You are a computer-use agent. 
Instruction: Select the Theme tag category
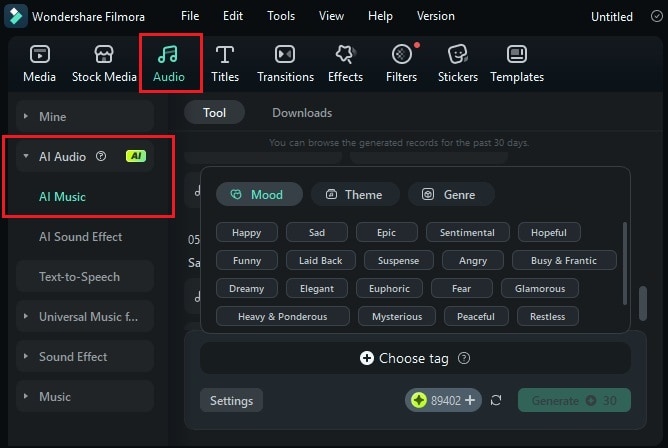[x=355, y=195]
